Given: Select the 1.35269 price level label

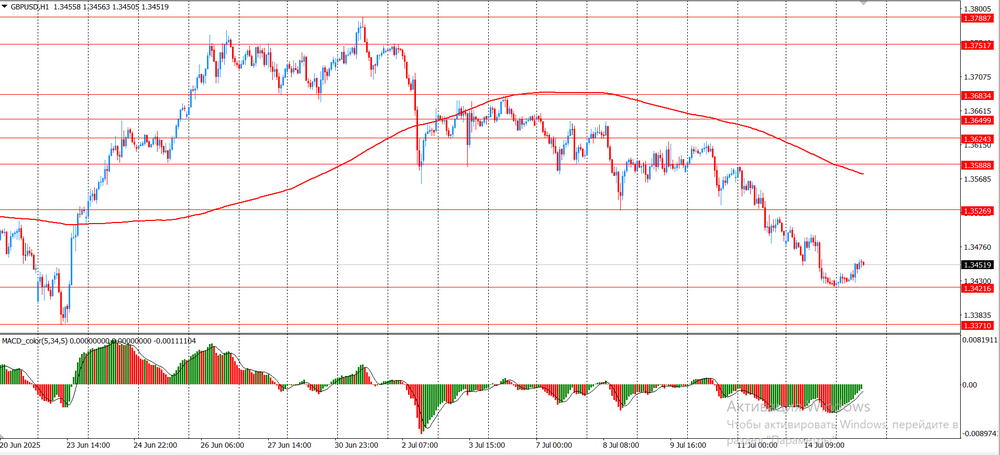Looking at the screenshot, I should (976, 211).
